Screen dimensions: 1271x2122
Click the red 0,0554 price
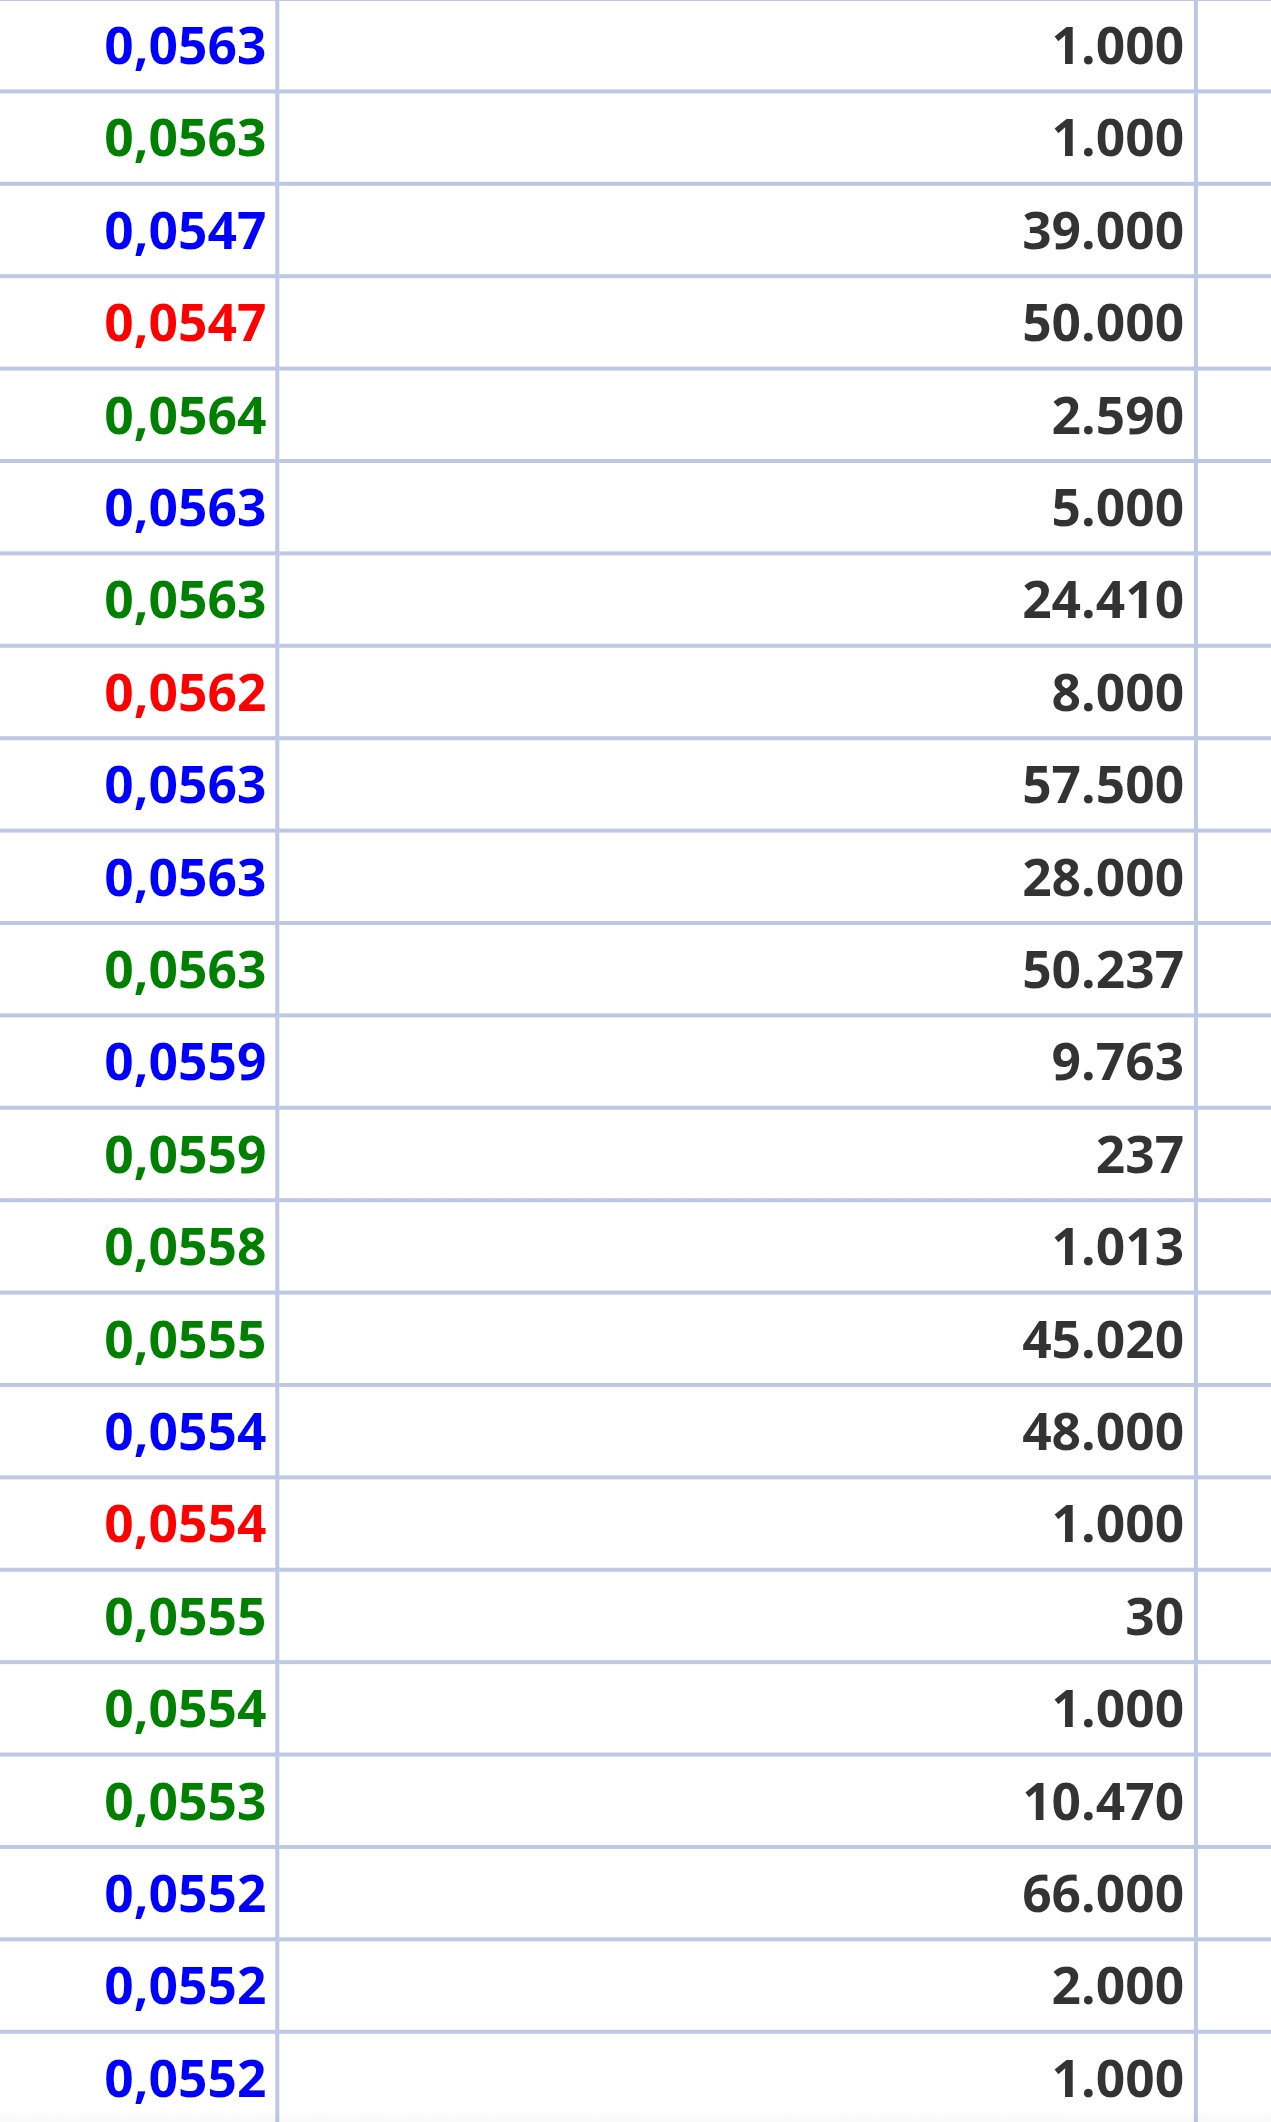click(x=185, y=1524)
